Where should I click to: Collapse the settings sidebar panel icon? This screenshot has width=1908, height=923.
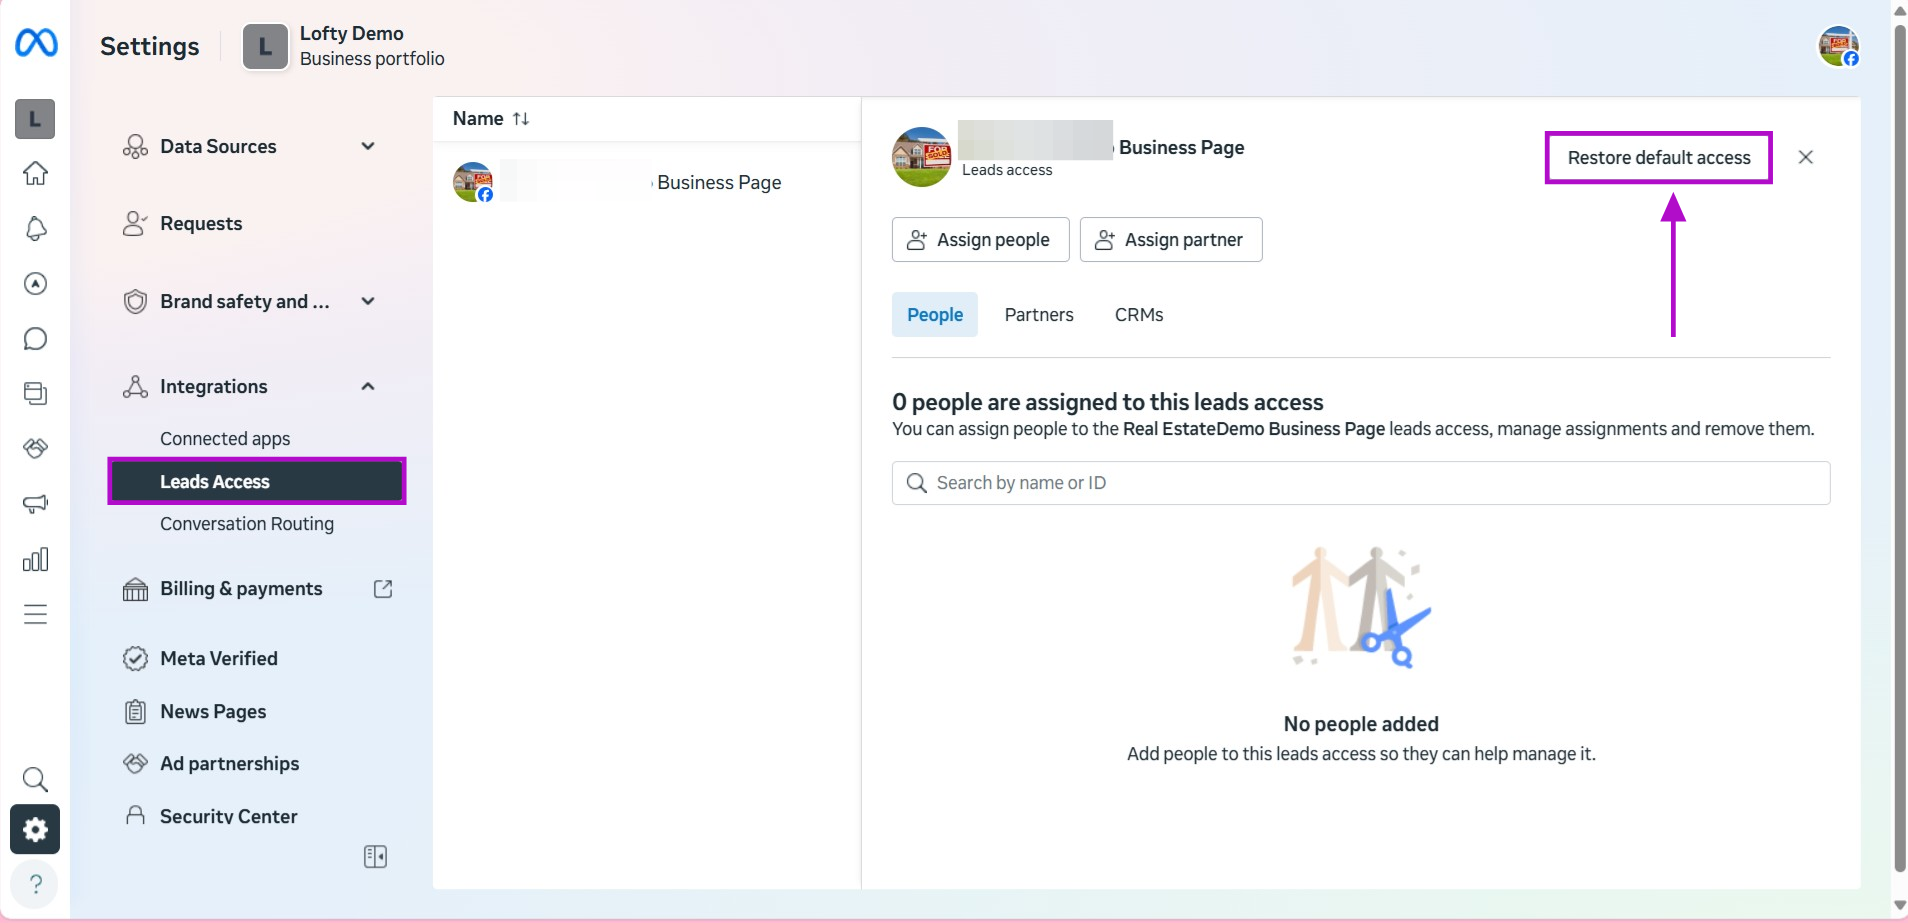tap(375, 857)
